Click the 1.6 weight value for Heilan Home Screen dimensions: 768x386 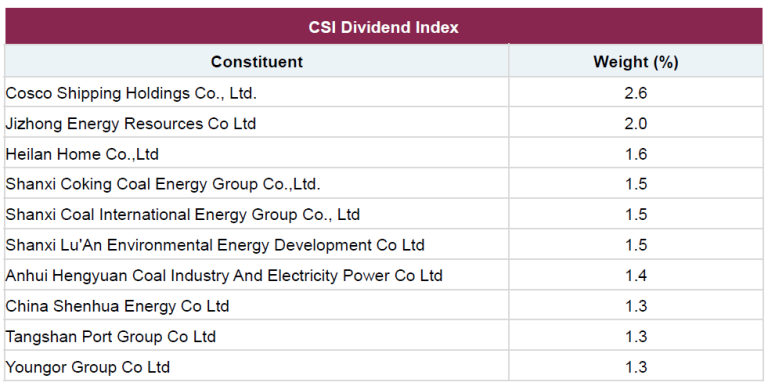[636, 153]
